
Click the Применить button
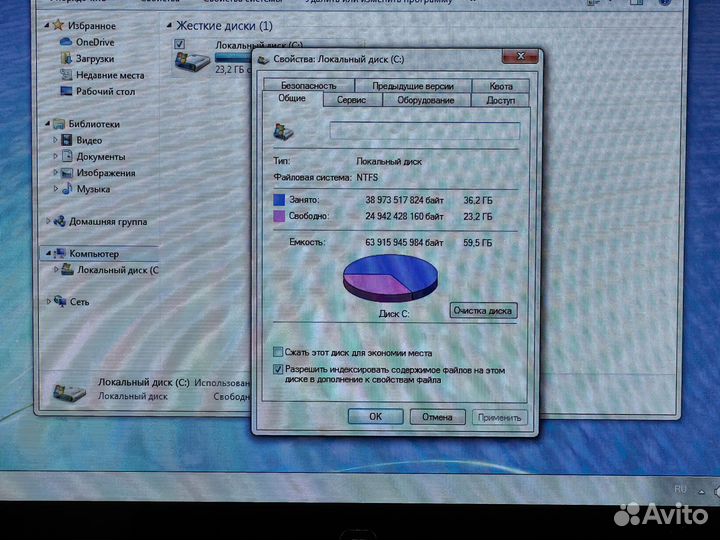[x=499, y=417]
